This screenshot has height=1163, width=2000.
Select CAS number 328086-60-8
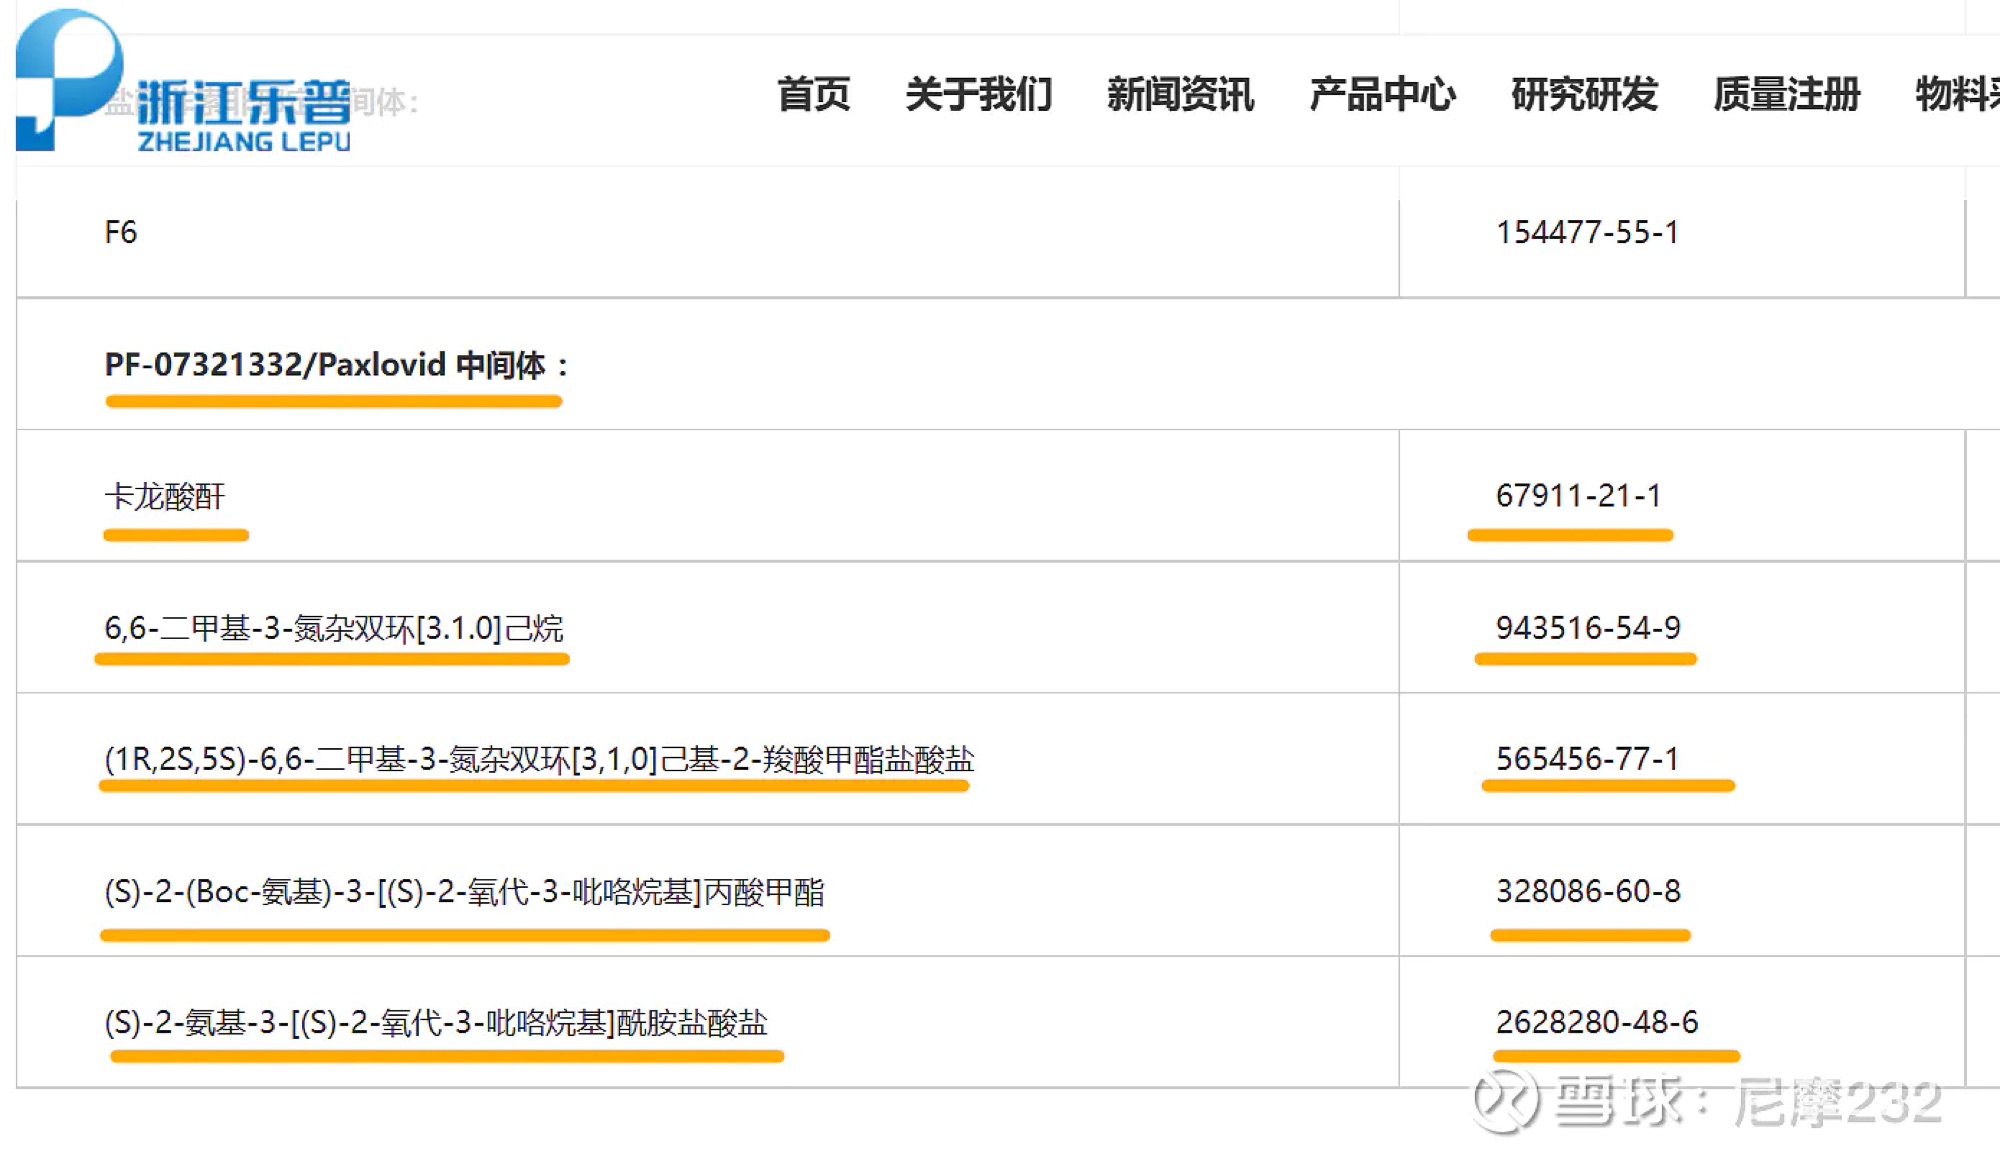click(x=1588, y=891)
